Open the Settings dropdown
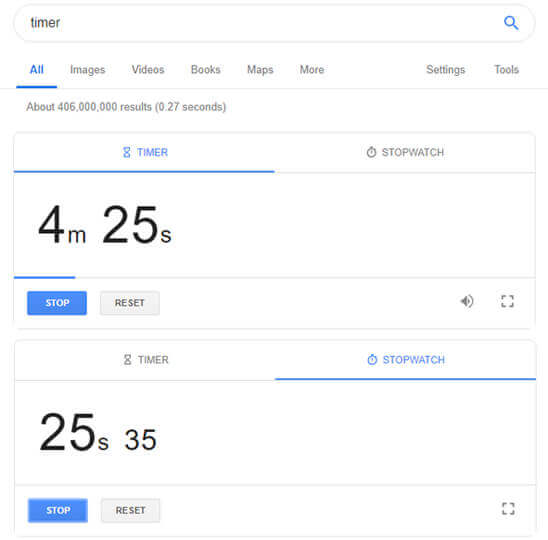 click(x=446, y=70)
